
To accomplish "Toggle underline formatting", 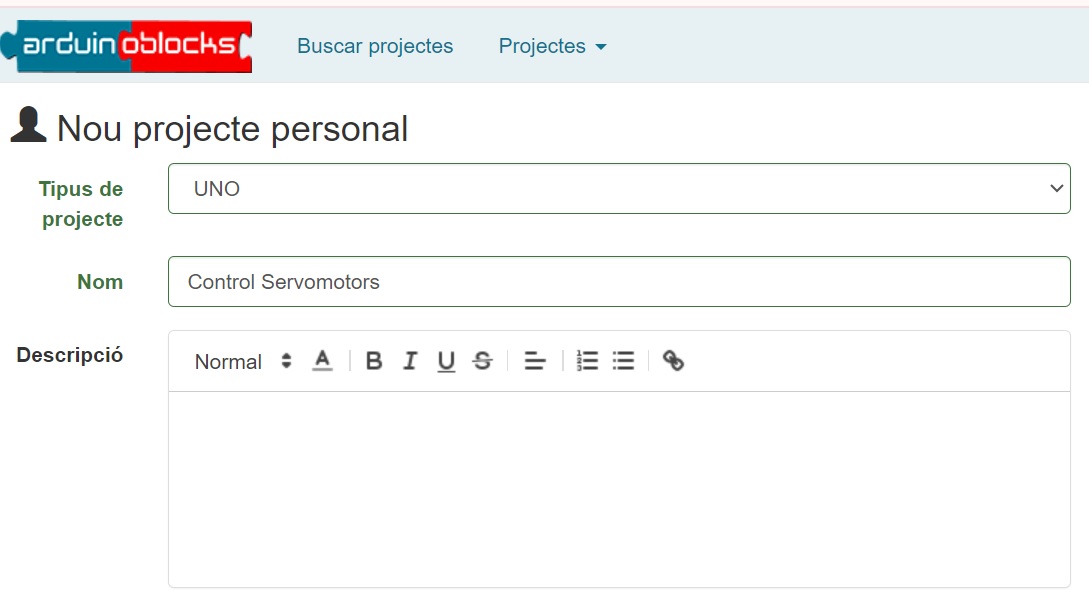I will point(446,361).
